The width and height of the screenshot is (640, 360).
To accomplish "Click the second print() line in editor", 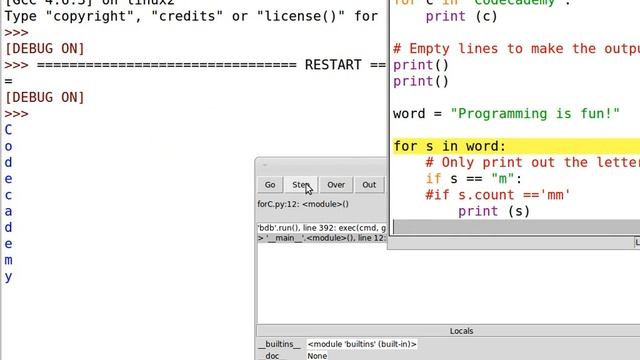I will [421, 81].
